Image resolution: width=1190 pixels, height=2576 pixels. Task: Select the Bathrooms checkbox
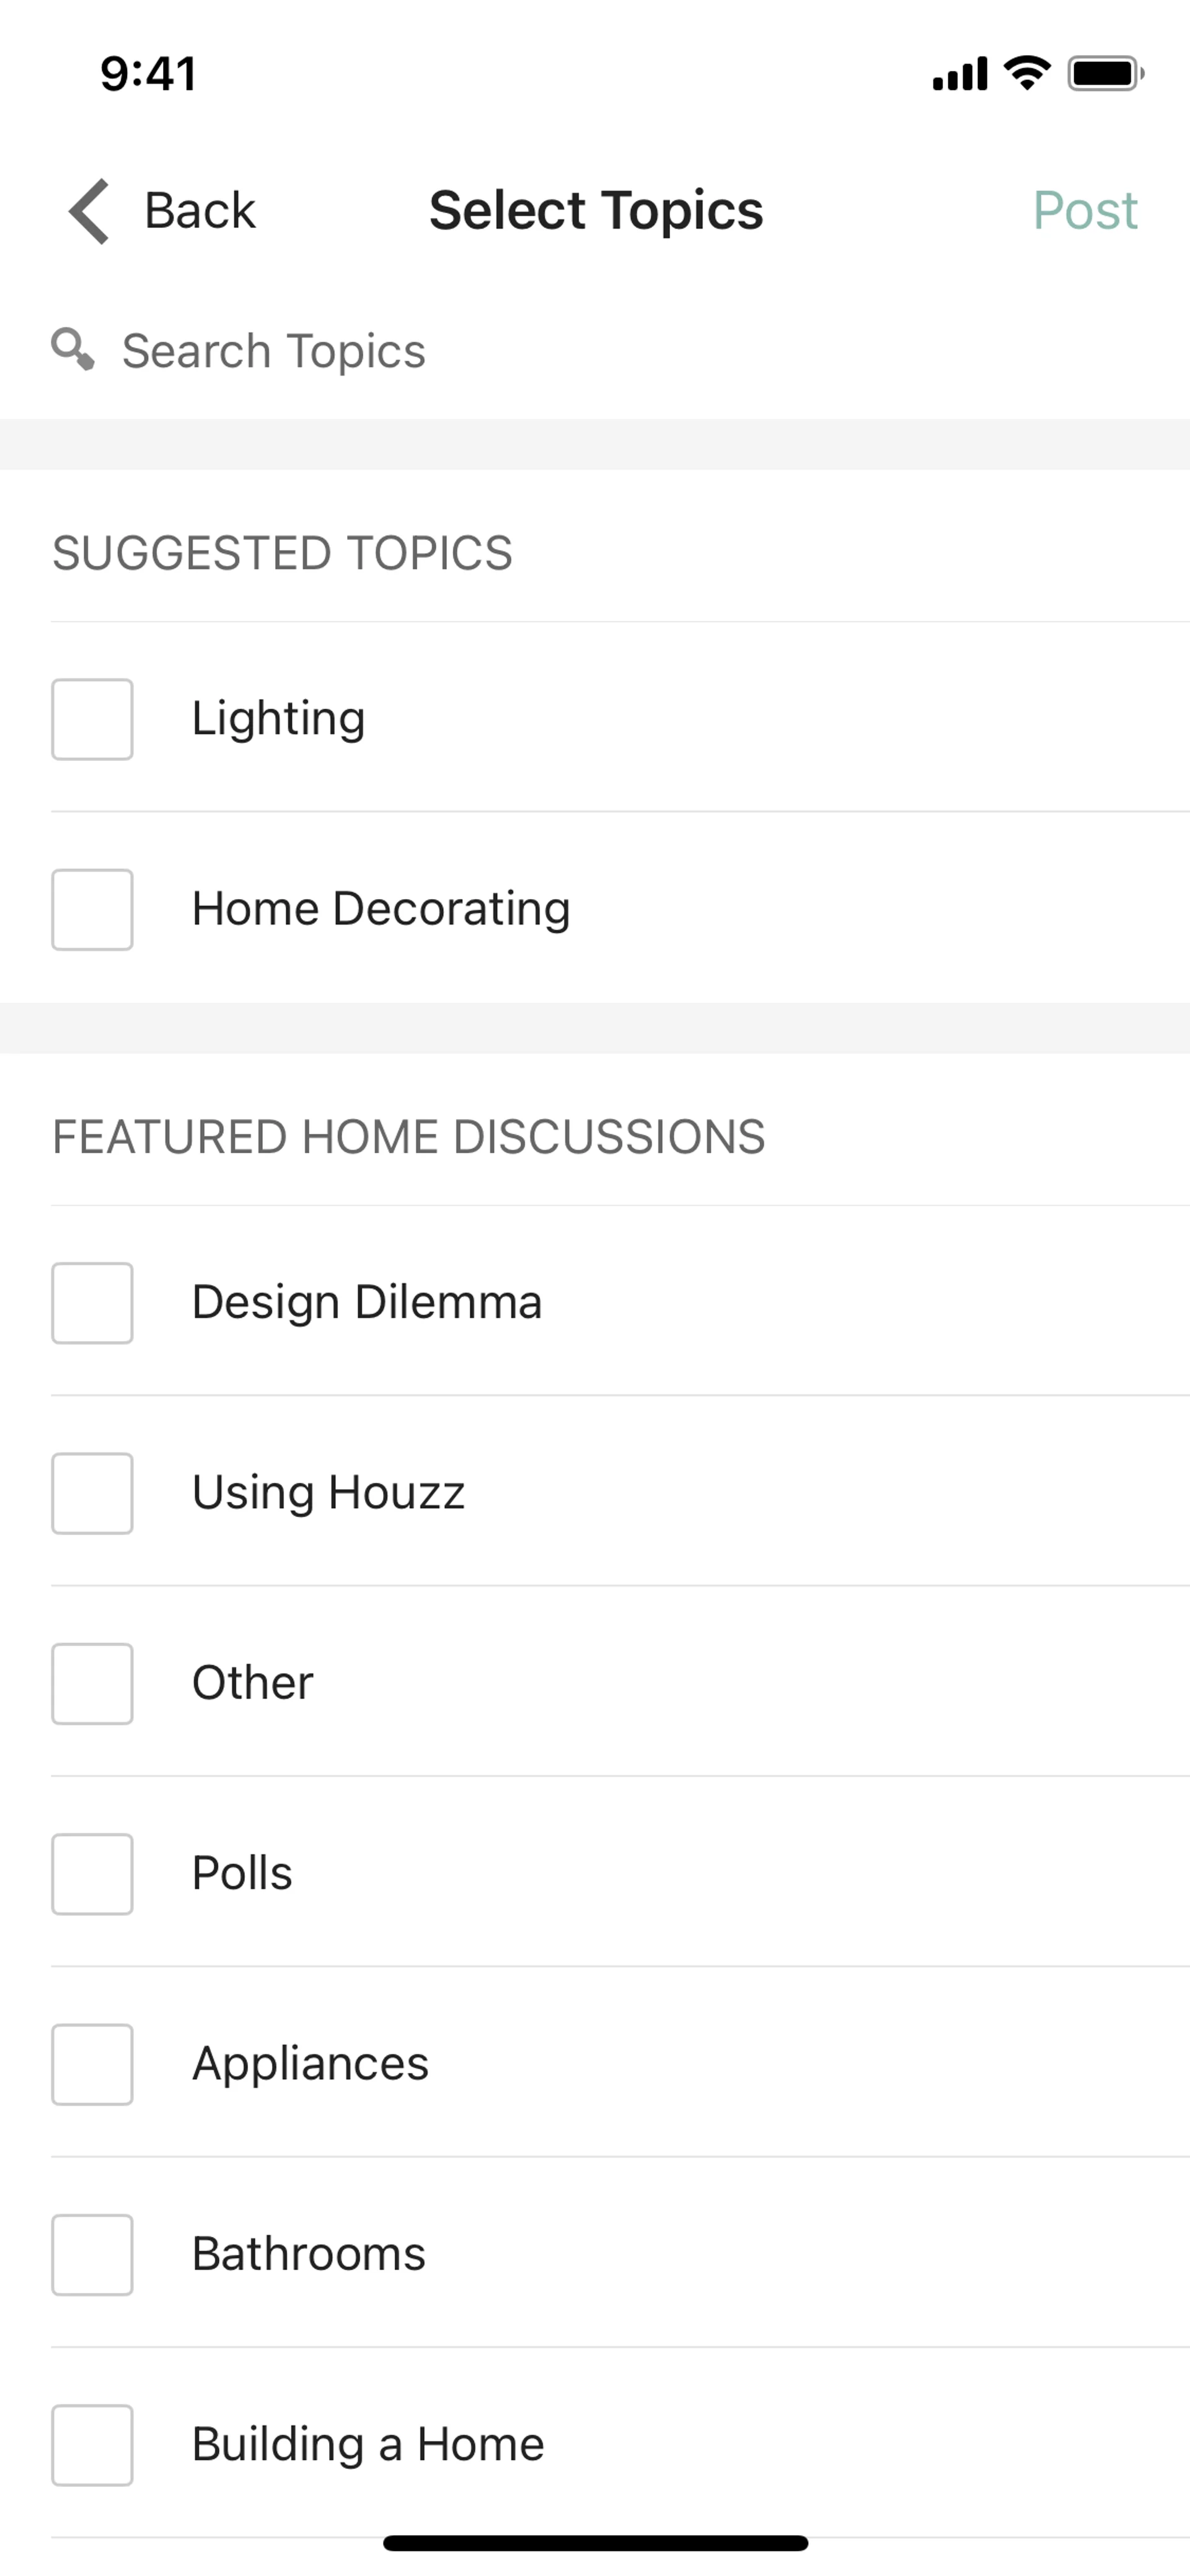tap(92, 2254)
